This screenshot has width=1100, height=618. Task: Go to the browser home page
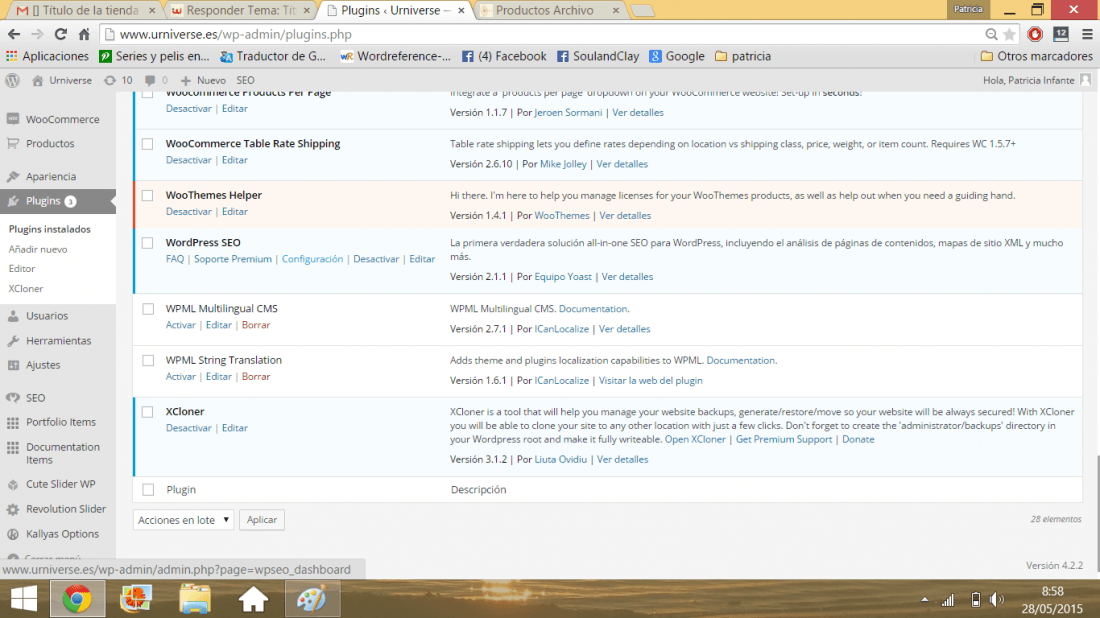84,34
